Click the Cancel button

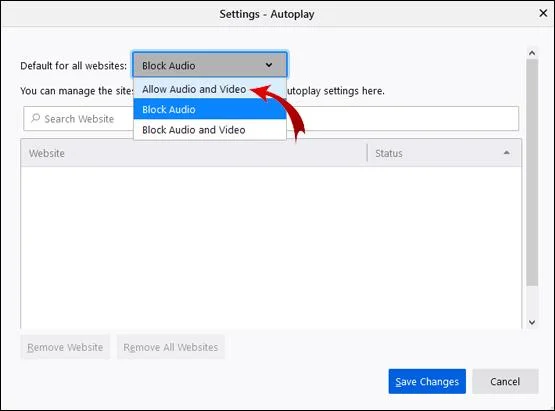pyautogui.click(x=505, y=381)
